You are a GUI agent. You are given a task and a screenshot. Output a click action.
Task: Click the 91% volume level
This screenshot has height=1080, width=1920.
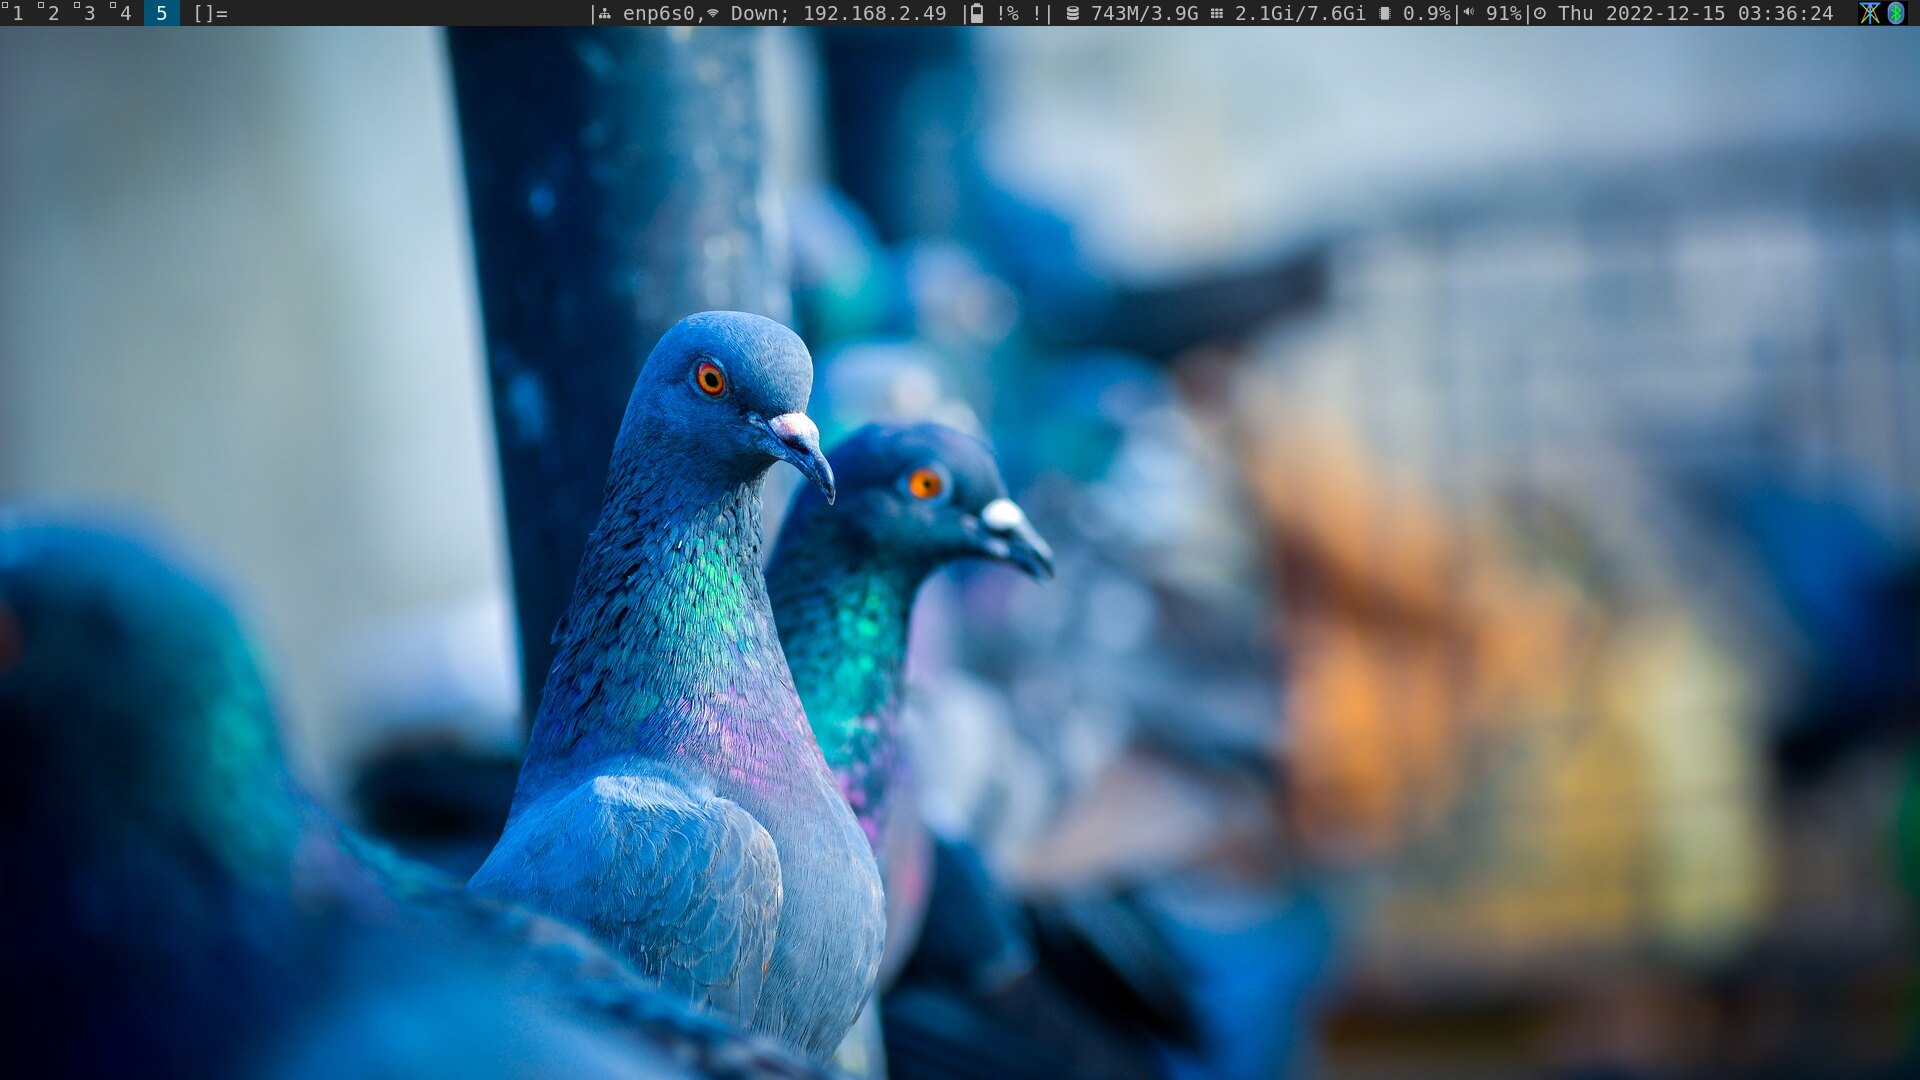[x=1504, y=13]
